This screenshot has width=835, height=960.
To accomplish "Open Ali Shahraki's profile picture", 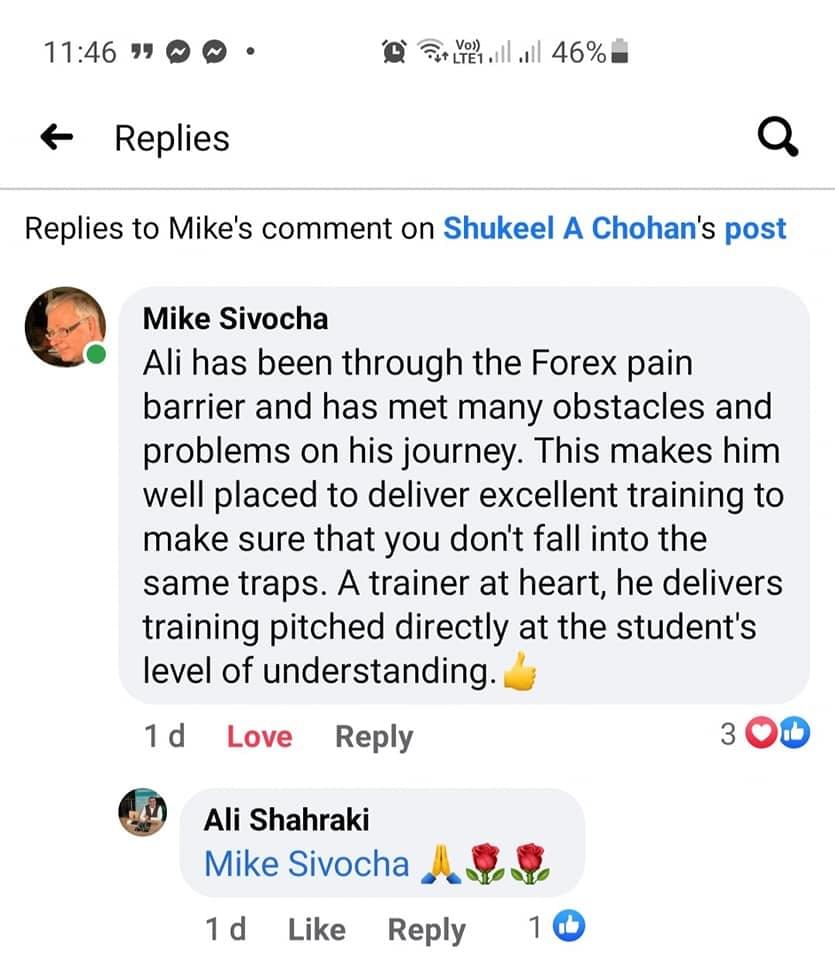I will [143, 812].
